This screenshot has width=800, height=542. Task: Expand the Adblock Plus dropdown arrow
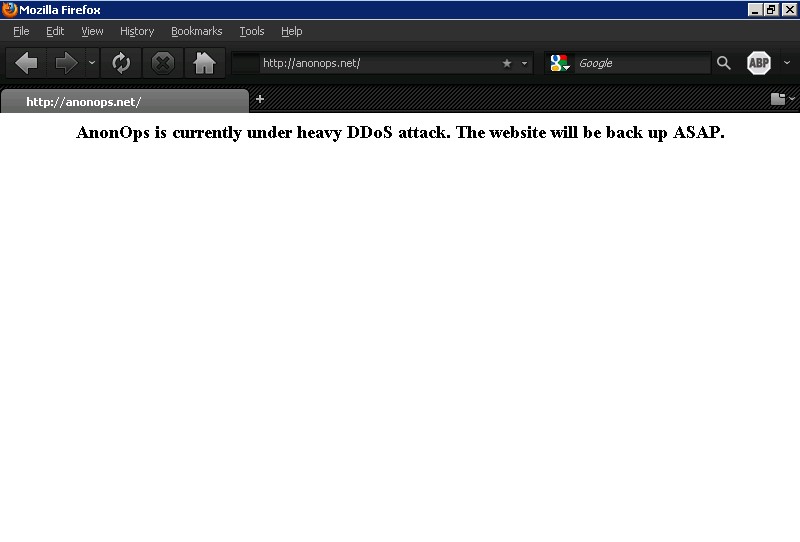(x=787, y=63)
